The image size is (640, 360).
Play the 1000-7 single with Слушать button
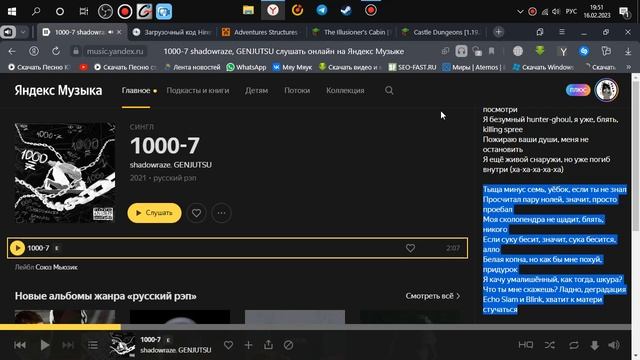tap(154, 213)
